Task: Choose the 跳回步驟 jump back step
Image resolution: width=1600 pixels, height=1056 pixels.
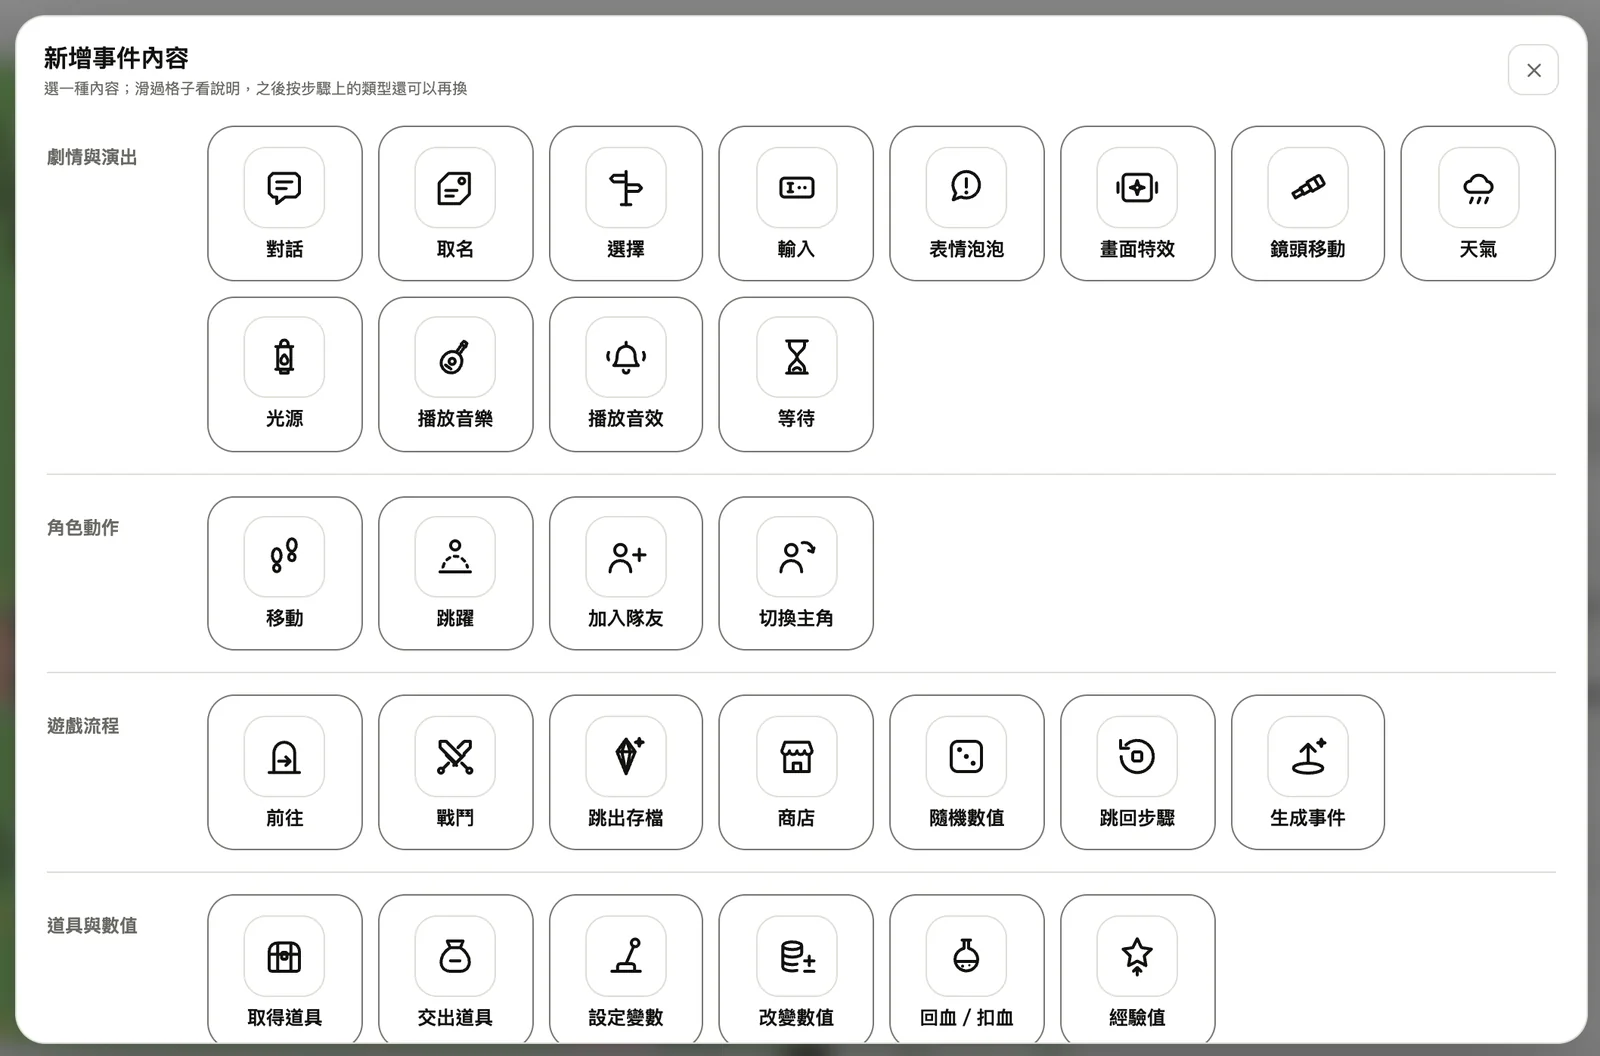Action: [x=1138, y=773]
